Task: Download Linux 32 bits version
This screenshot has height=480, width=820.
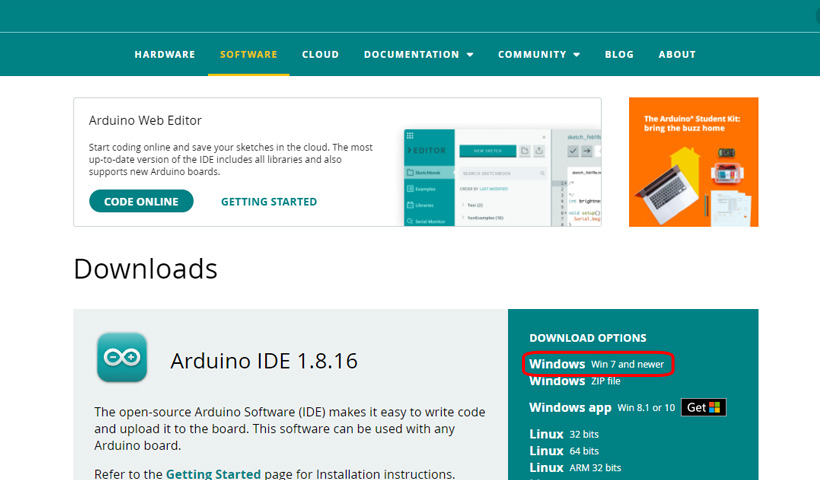Action: 564,434
